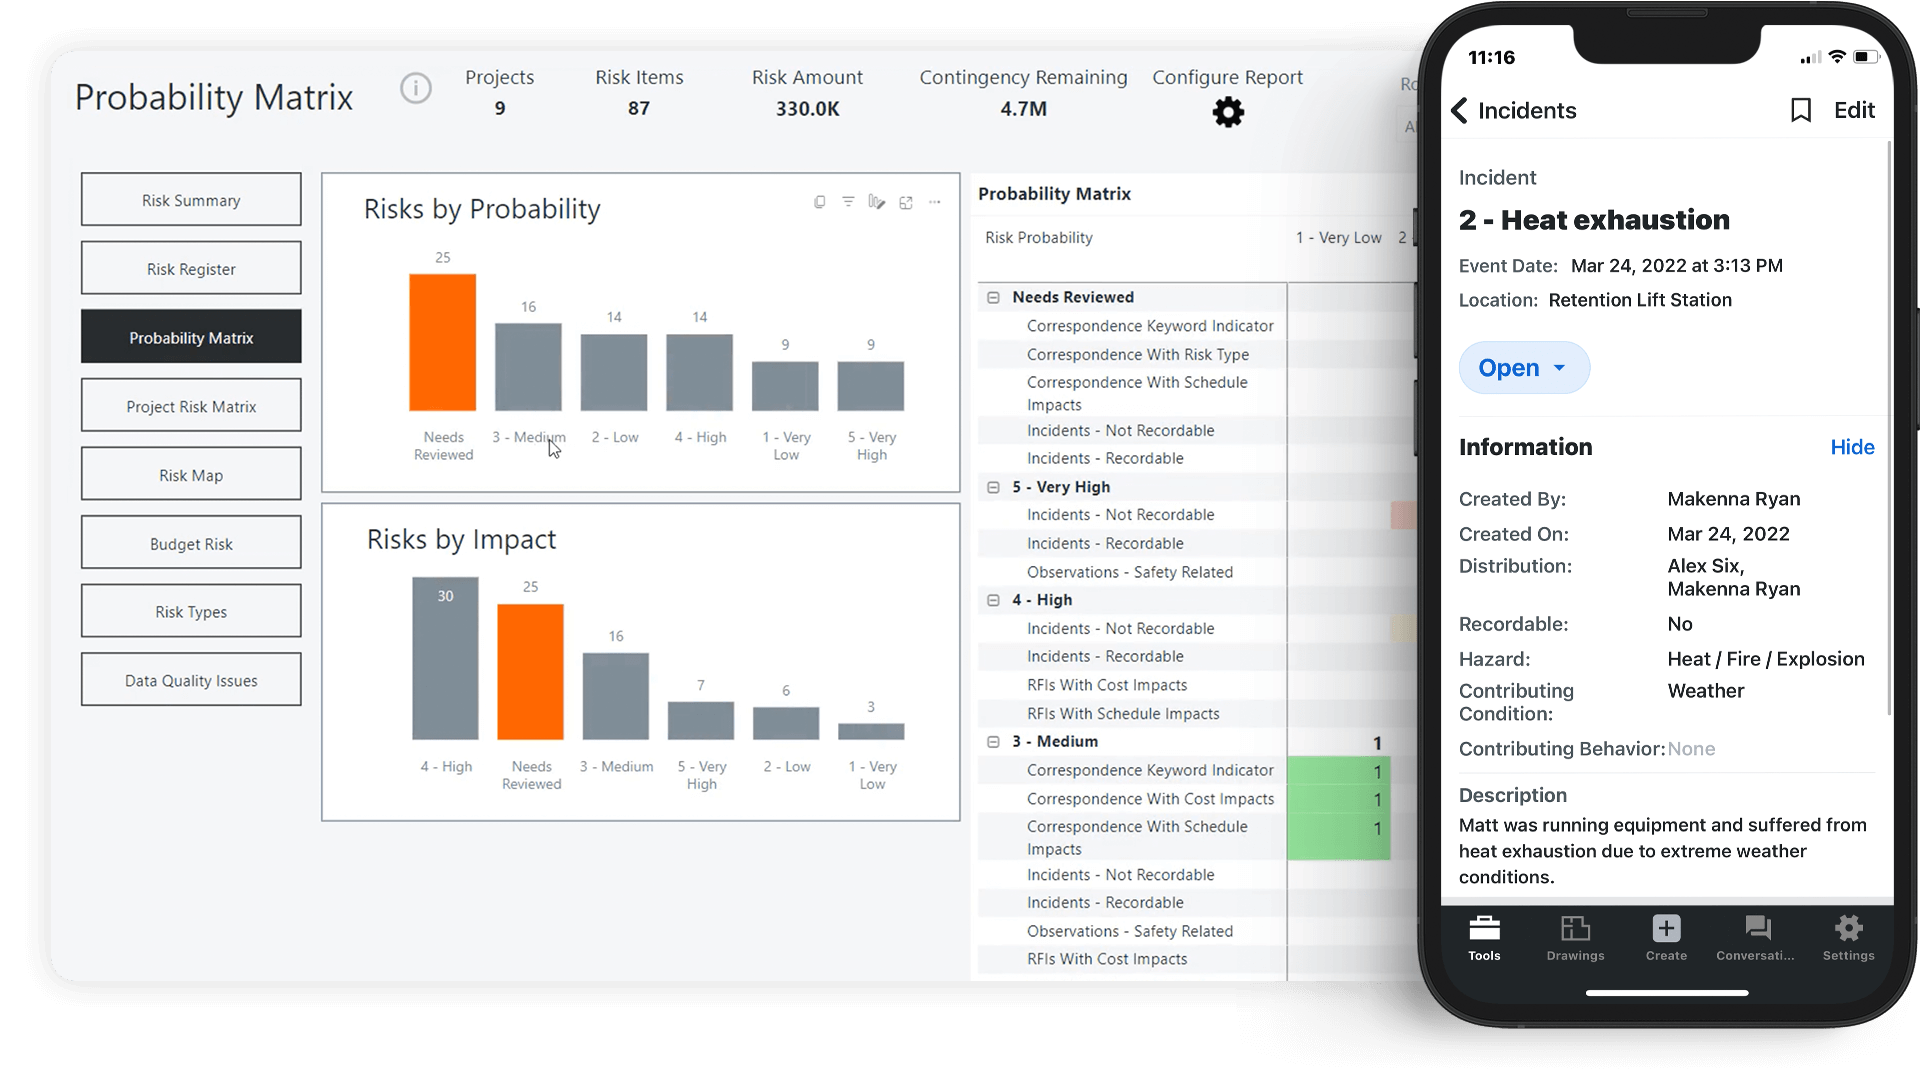Select Observations - Safety Related under 5 - Very High
The height and width of the screenshot is (1080, 1920).
point(1129,572)
